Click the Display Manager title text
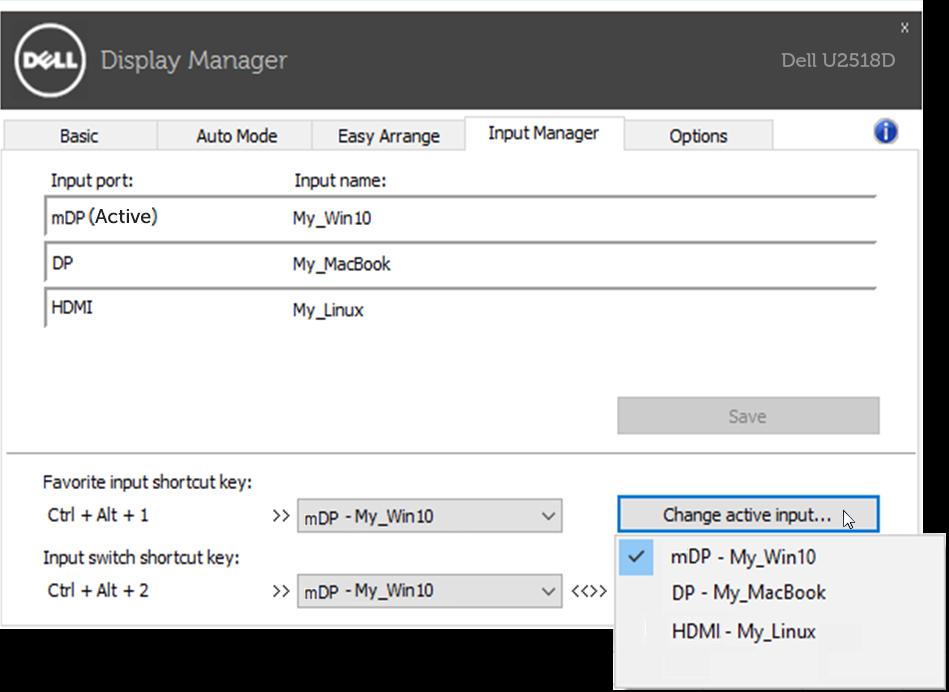This screenshot has height=692, width=949. click(194, 61)
